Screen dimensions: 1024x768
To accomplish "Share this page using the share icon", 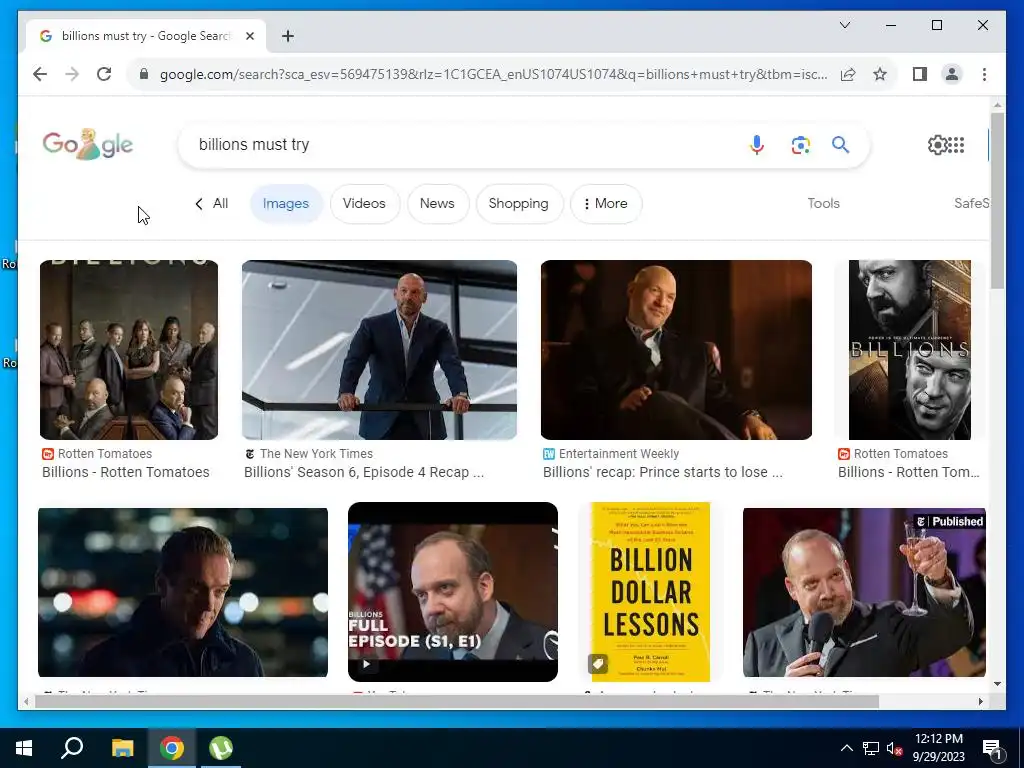I will click(848, 74).
